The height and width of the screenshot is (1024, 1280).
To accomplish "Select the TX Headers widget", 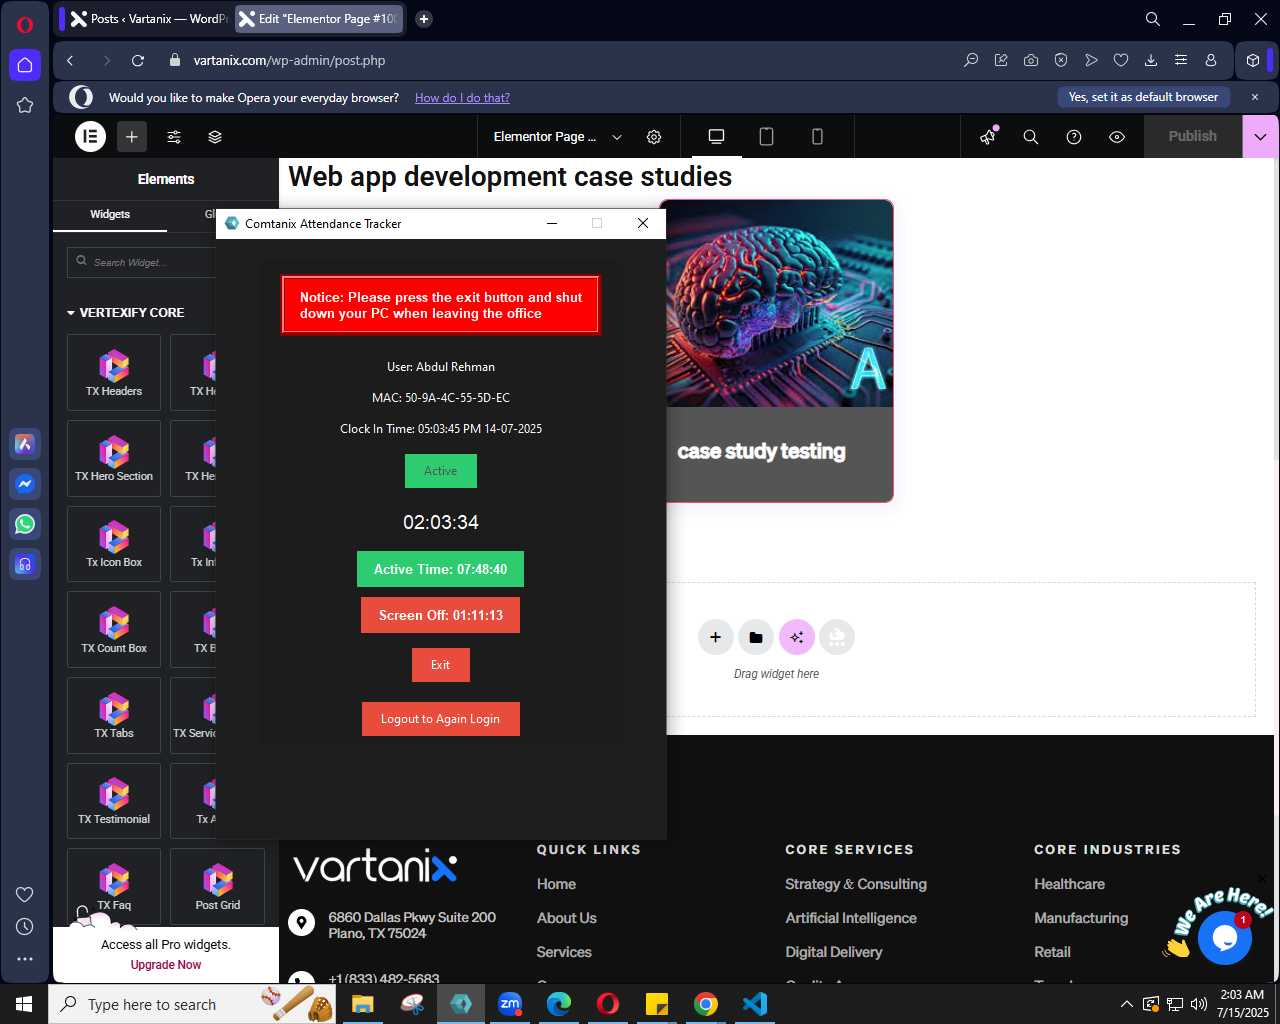I will tap(114, 373).
